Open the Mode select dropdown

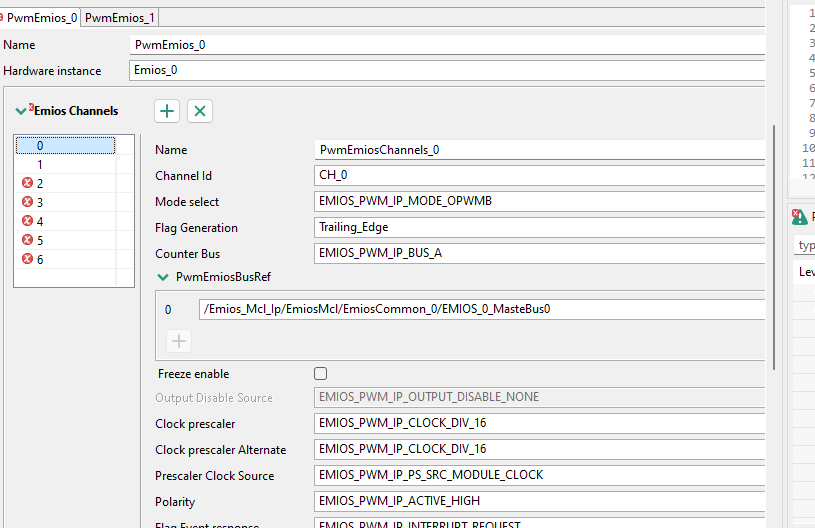[x=540, y=201]
